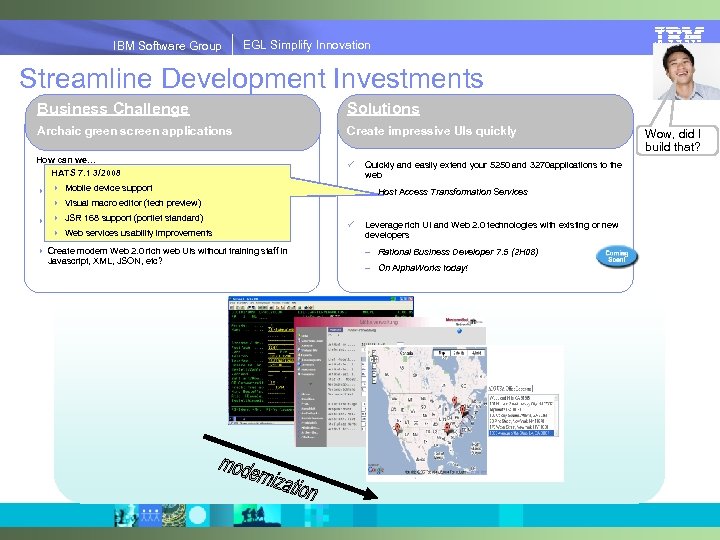Click the blue globe icon in the pink web app

point(459,330)
